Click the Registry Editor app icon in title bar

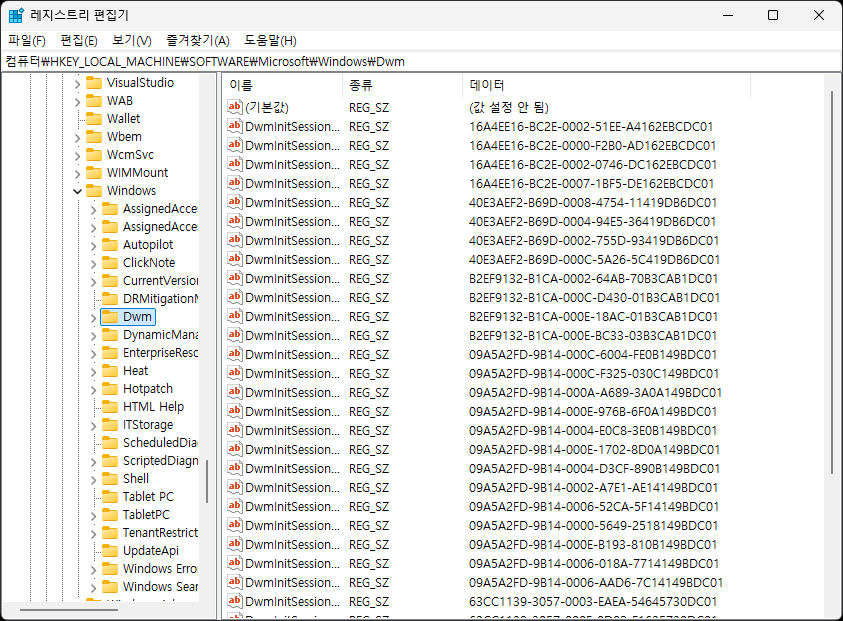pos(17,15)
